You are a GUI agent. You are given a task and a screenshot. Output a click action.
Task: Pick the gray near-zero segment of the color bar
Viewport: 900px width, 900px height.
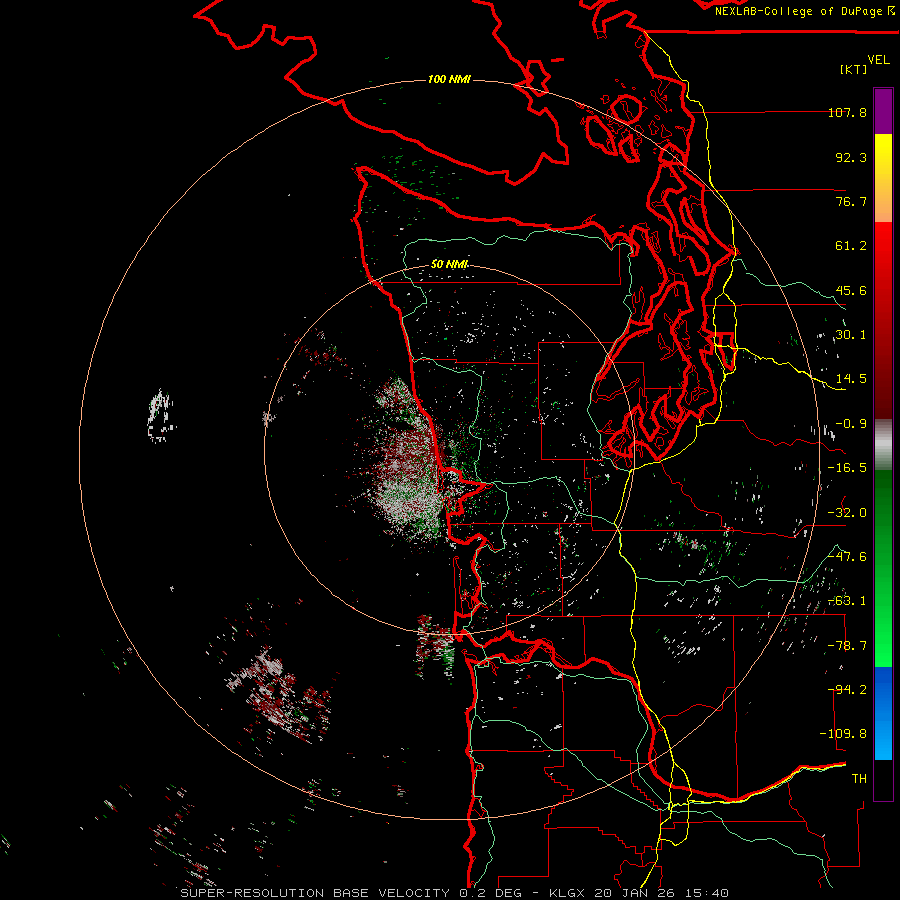coord(883,445)
